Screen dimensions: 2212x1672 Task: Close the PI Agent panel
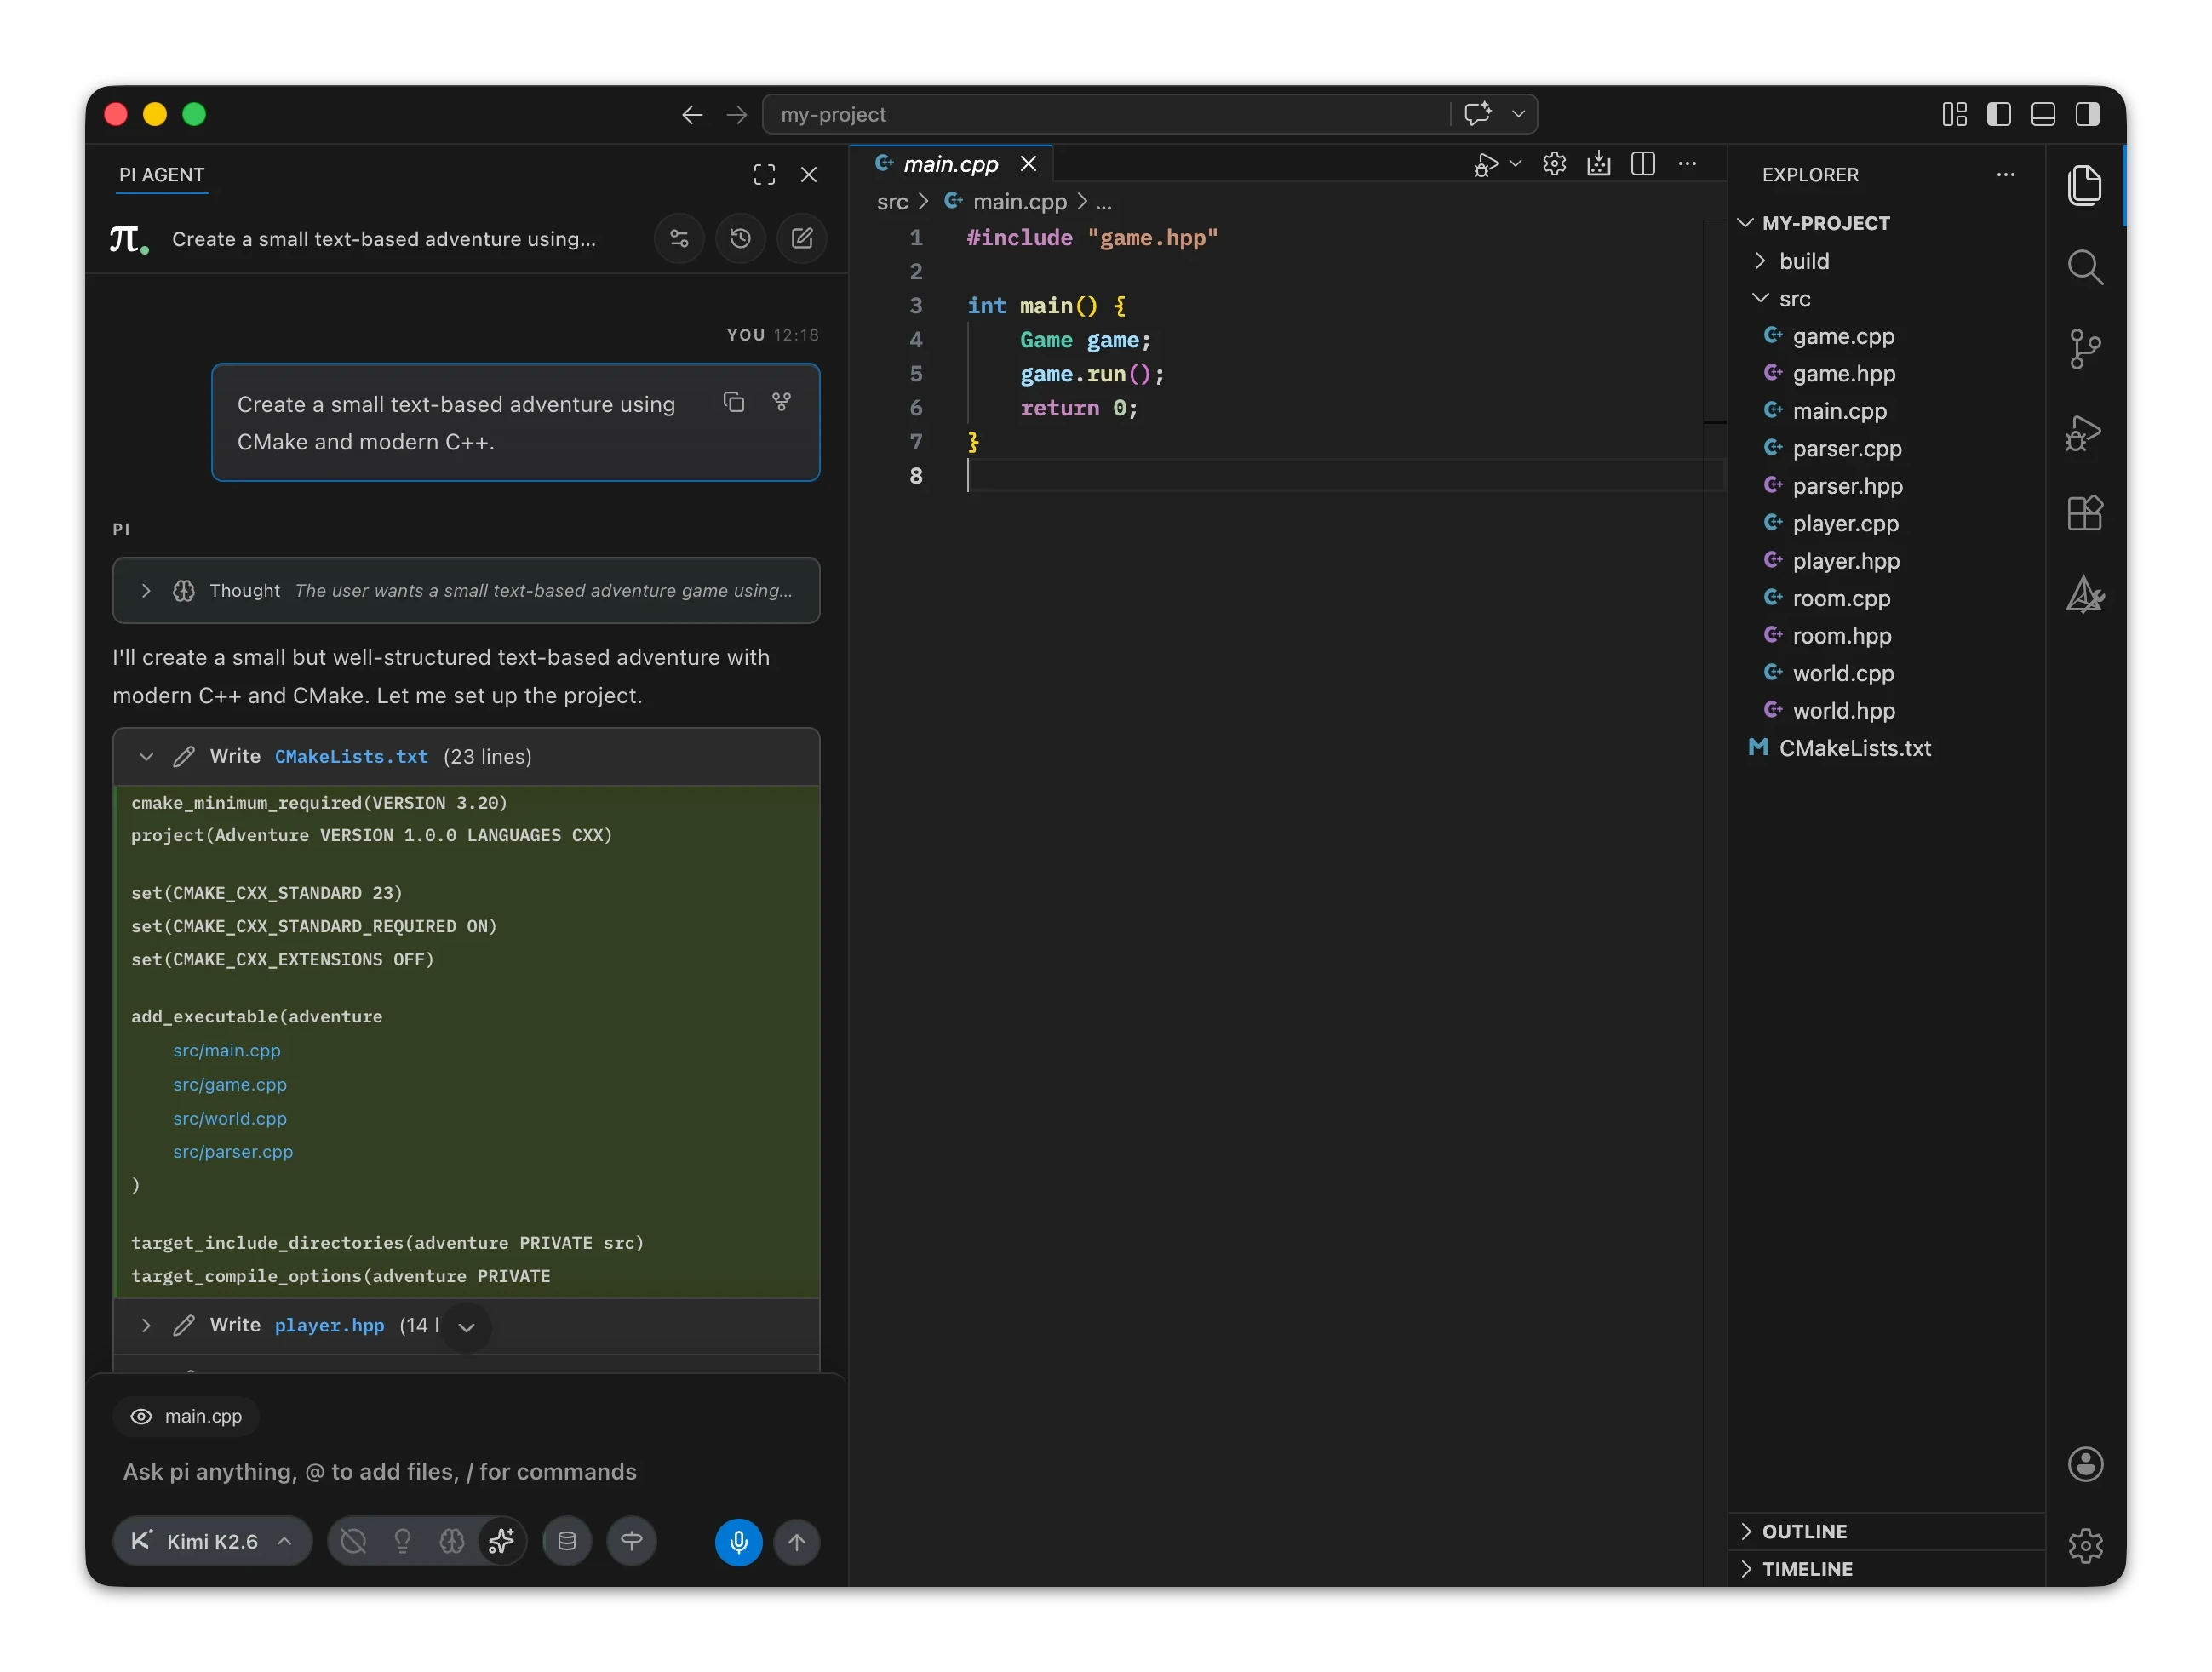point(809,175)
